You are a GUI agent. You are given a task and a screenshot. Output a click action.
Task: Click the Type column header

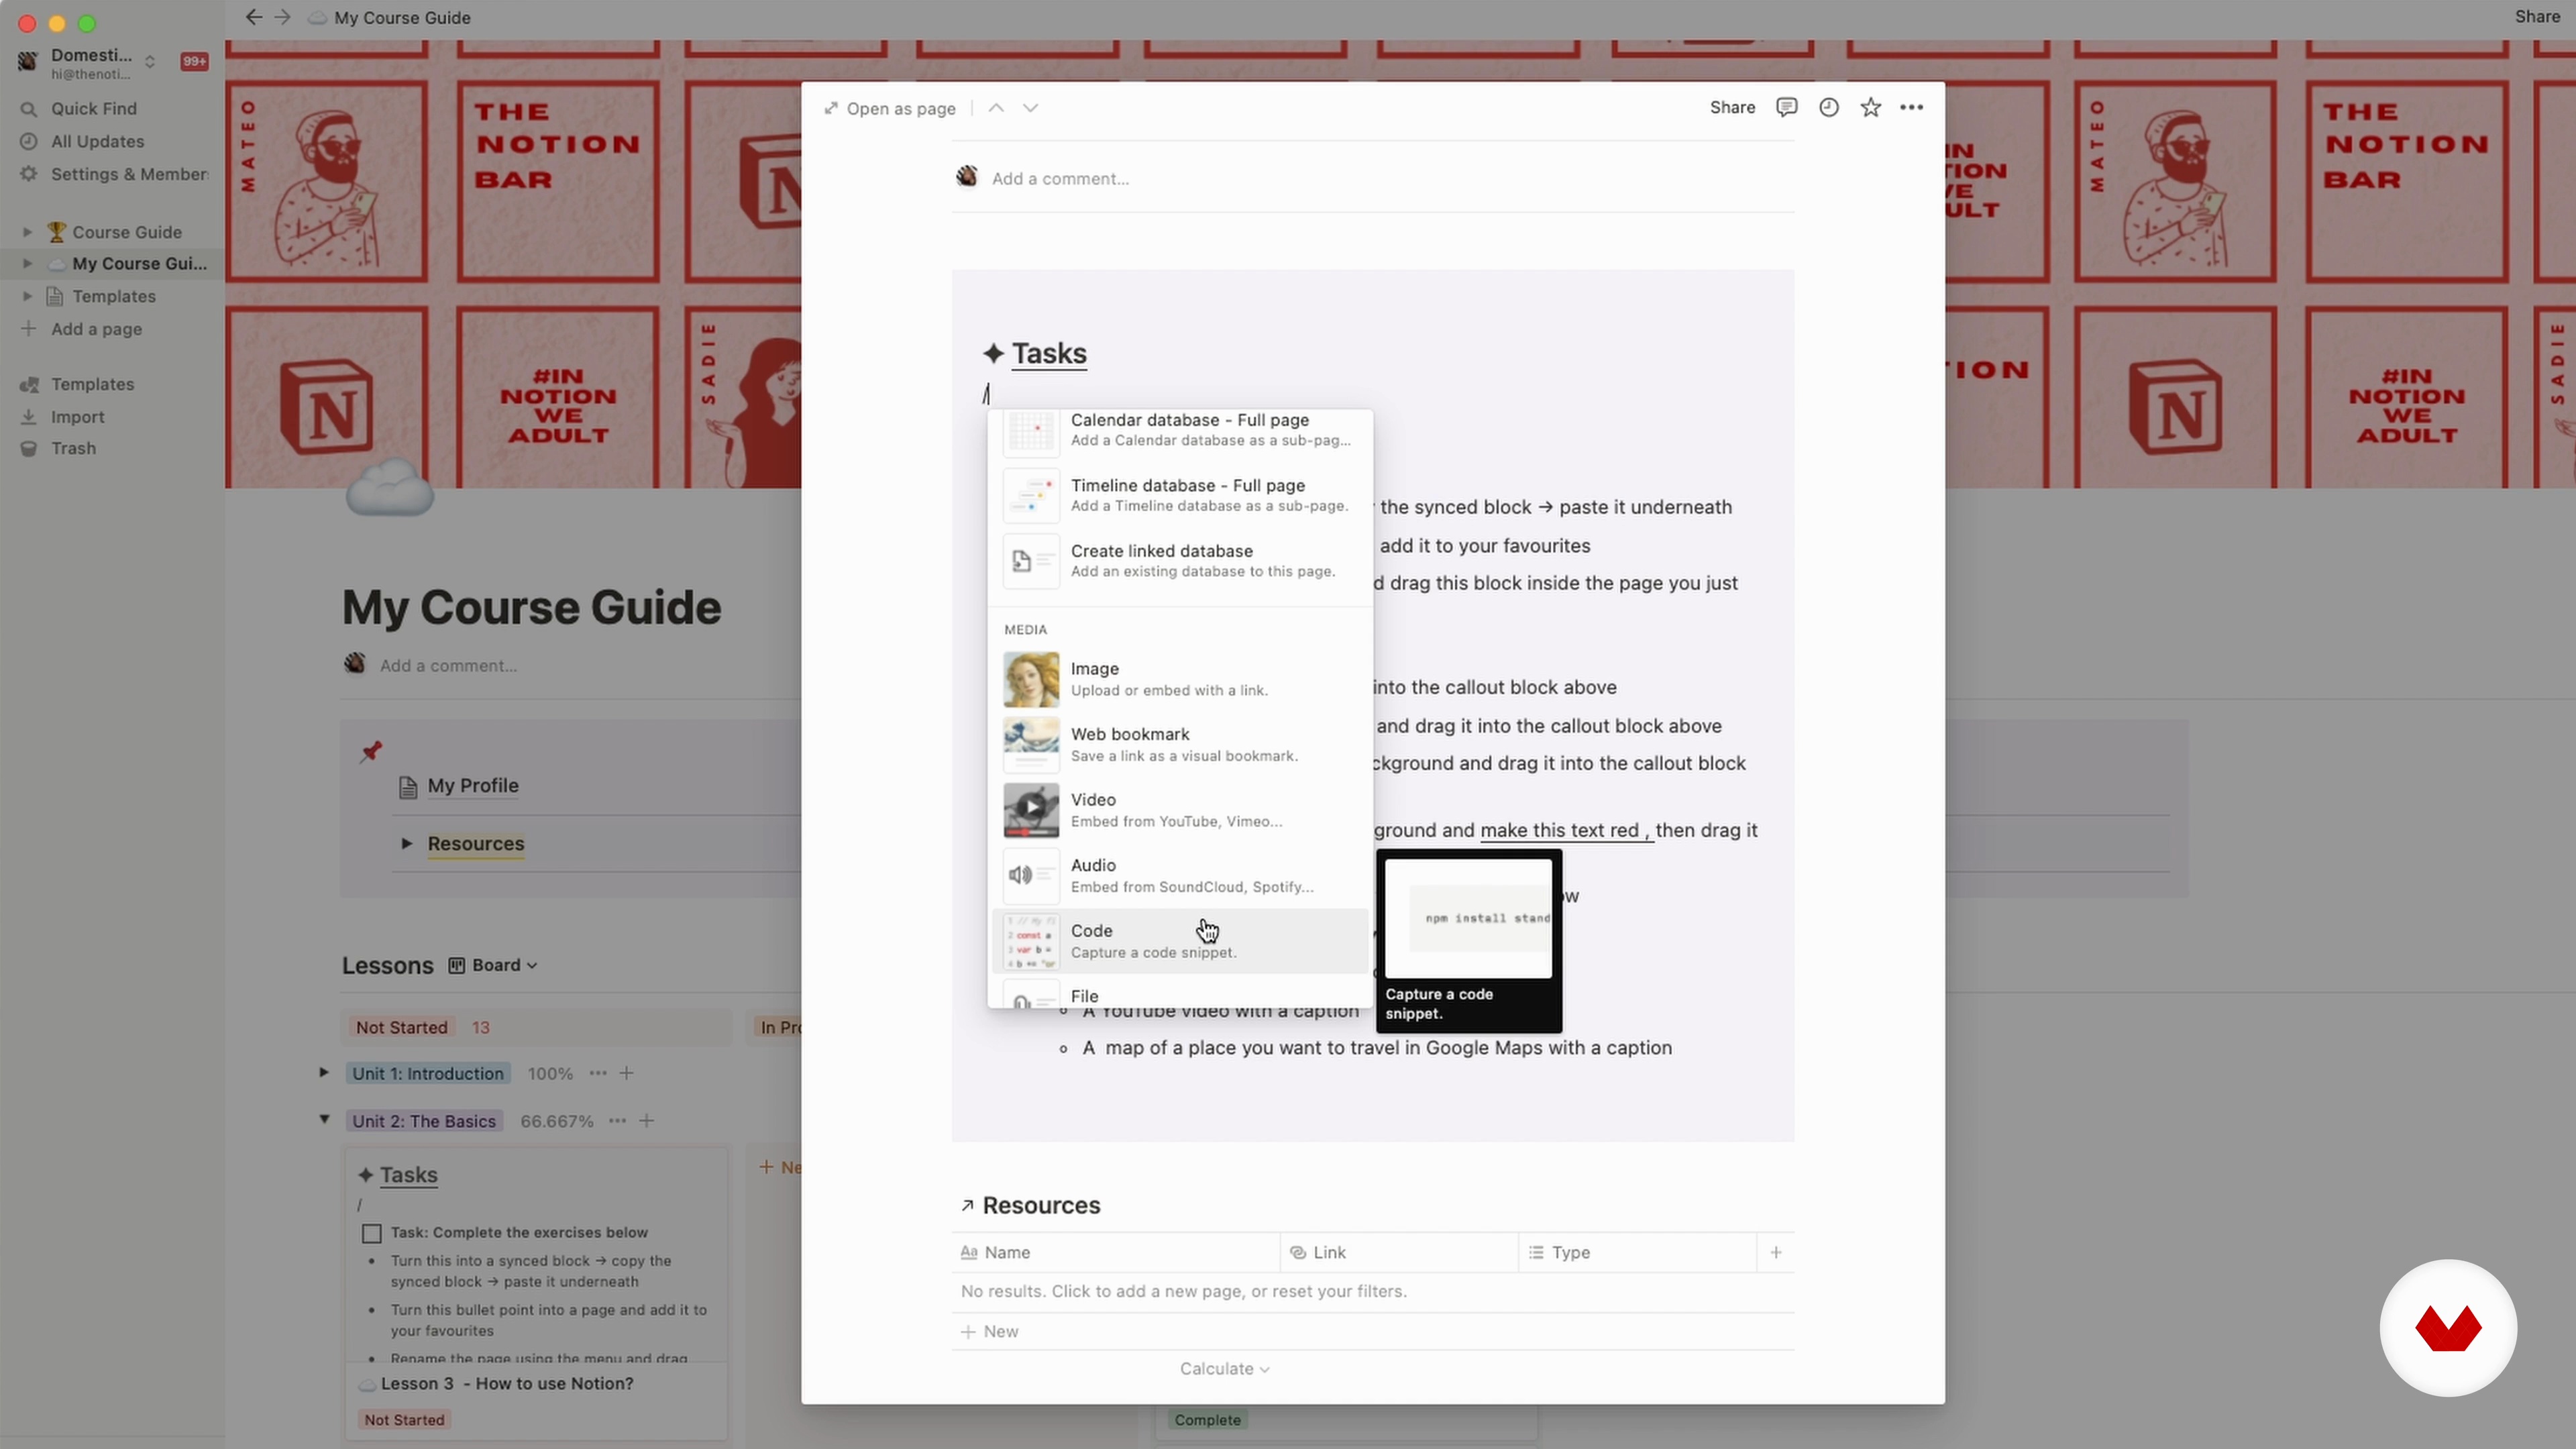tap(1637, 1252)
